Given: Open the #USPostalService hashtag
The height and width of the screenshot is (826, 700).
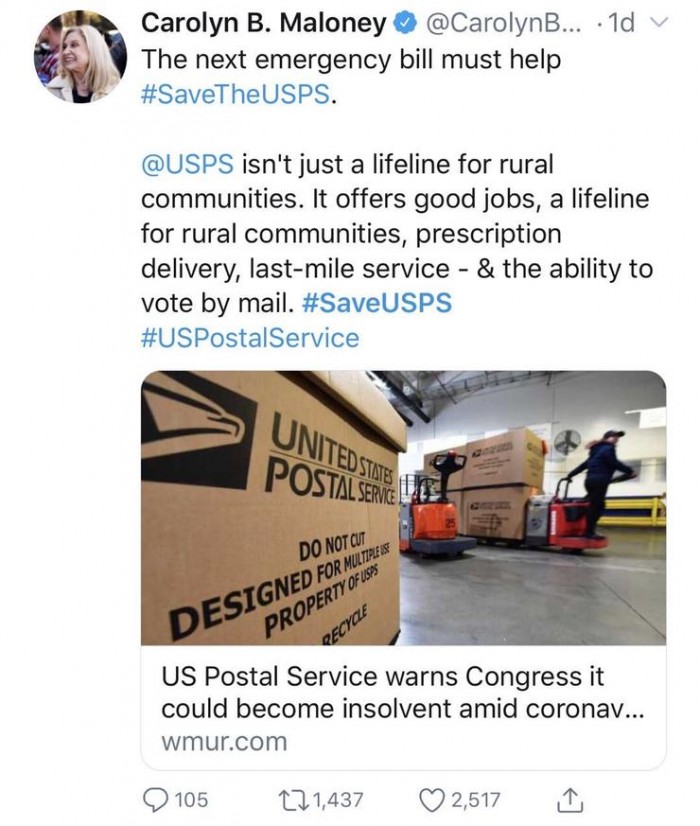Looking at the screenshot, I should click(x=250, y=337).
